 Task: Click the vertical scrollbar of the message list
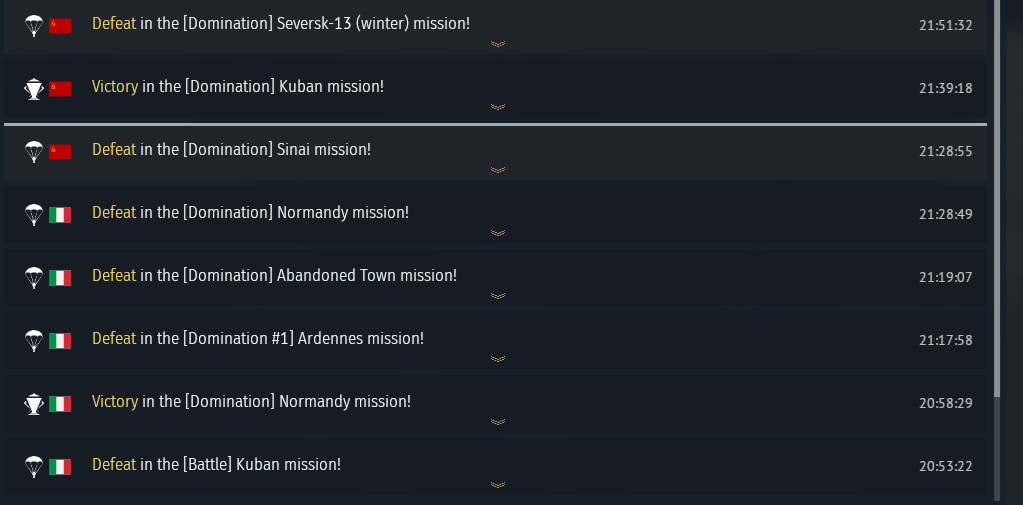coord(996,200)
